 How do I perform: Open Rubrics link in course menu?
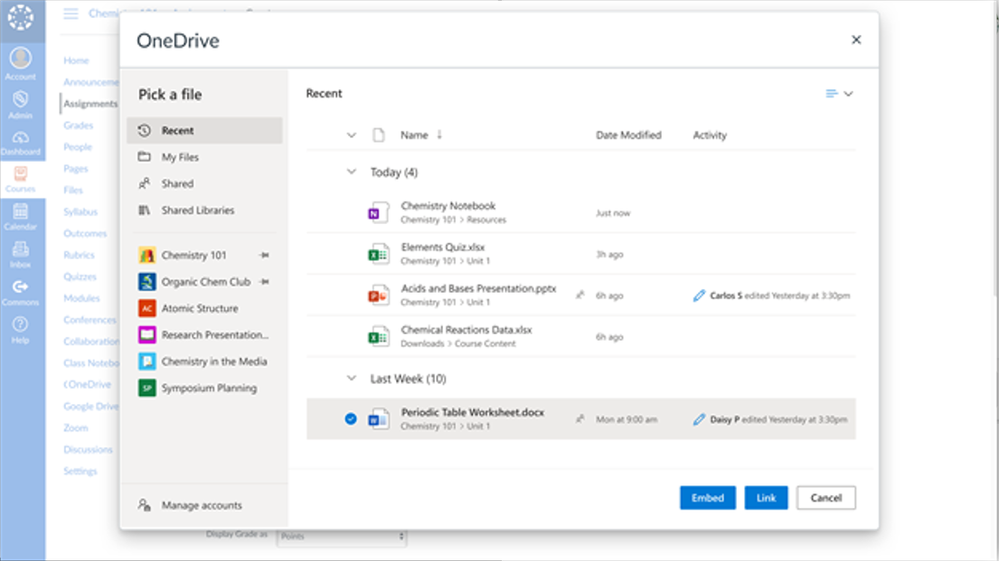pos(79,255)
